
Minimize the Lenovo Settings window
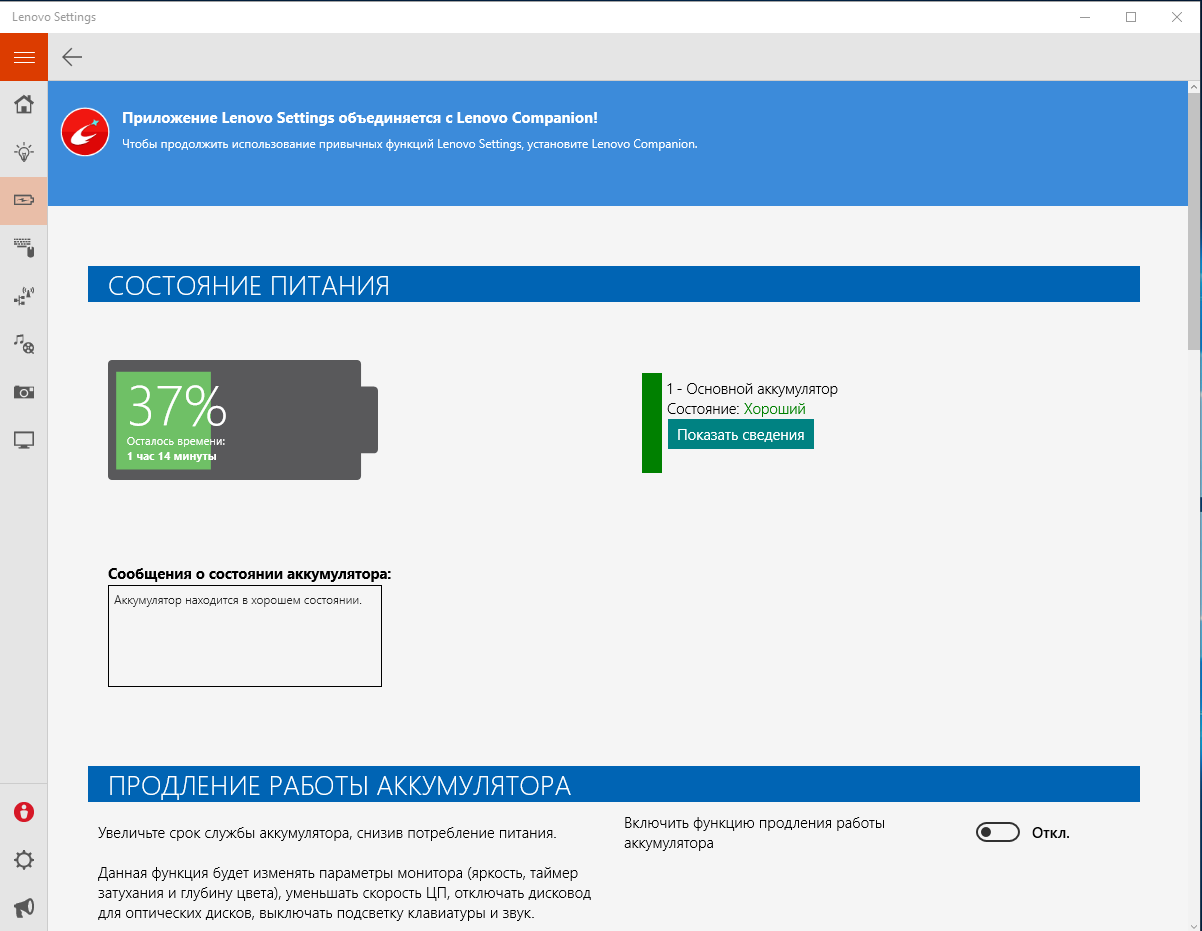click(1085, 16)
